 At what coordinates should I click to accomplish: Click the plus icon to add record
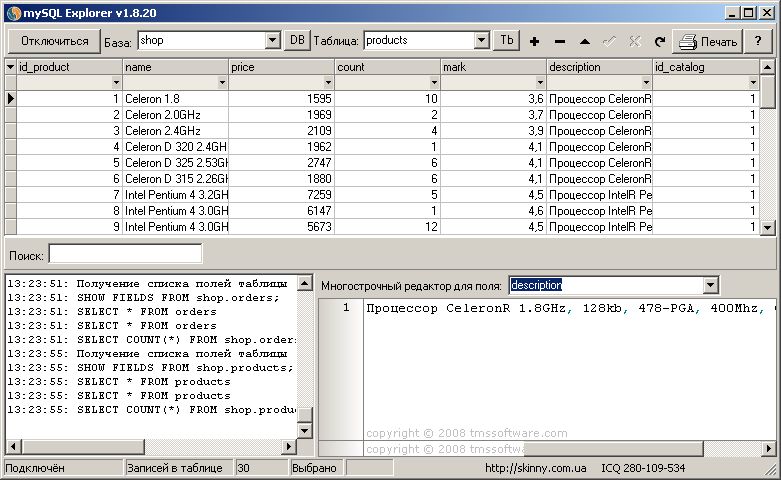pos(534,41)
